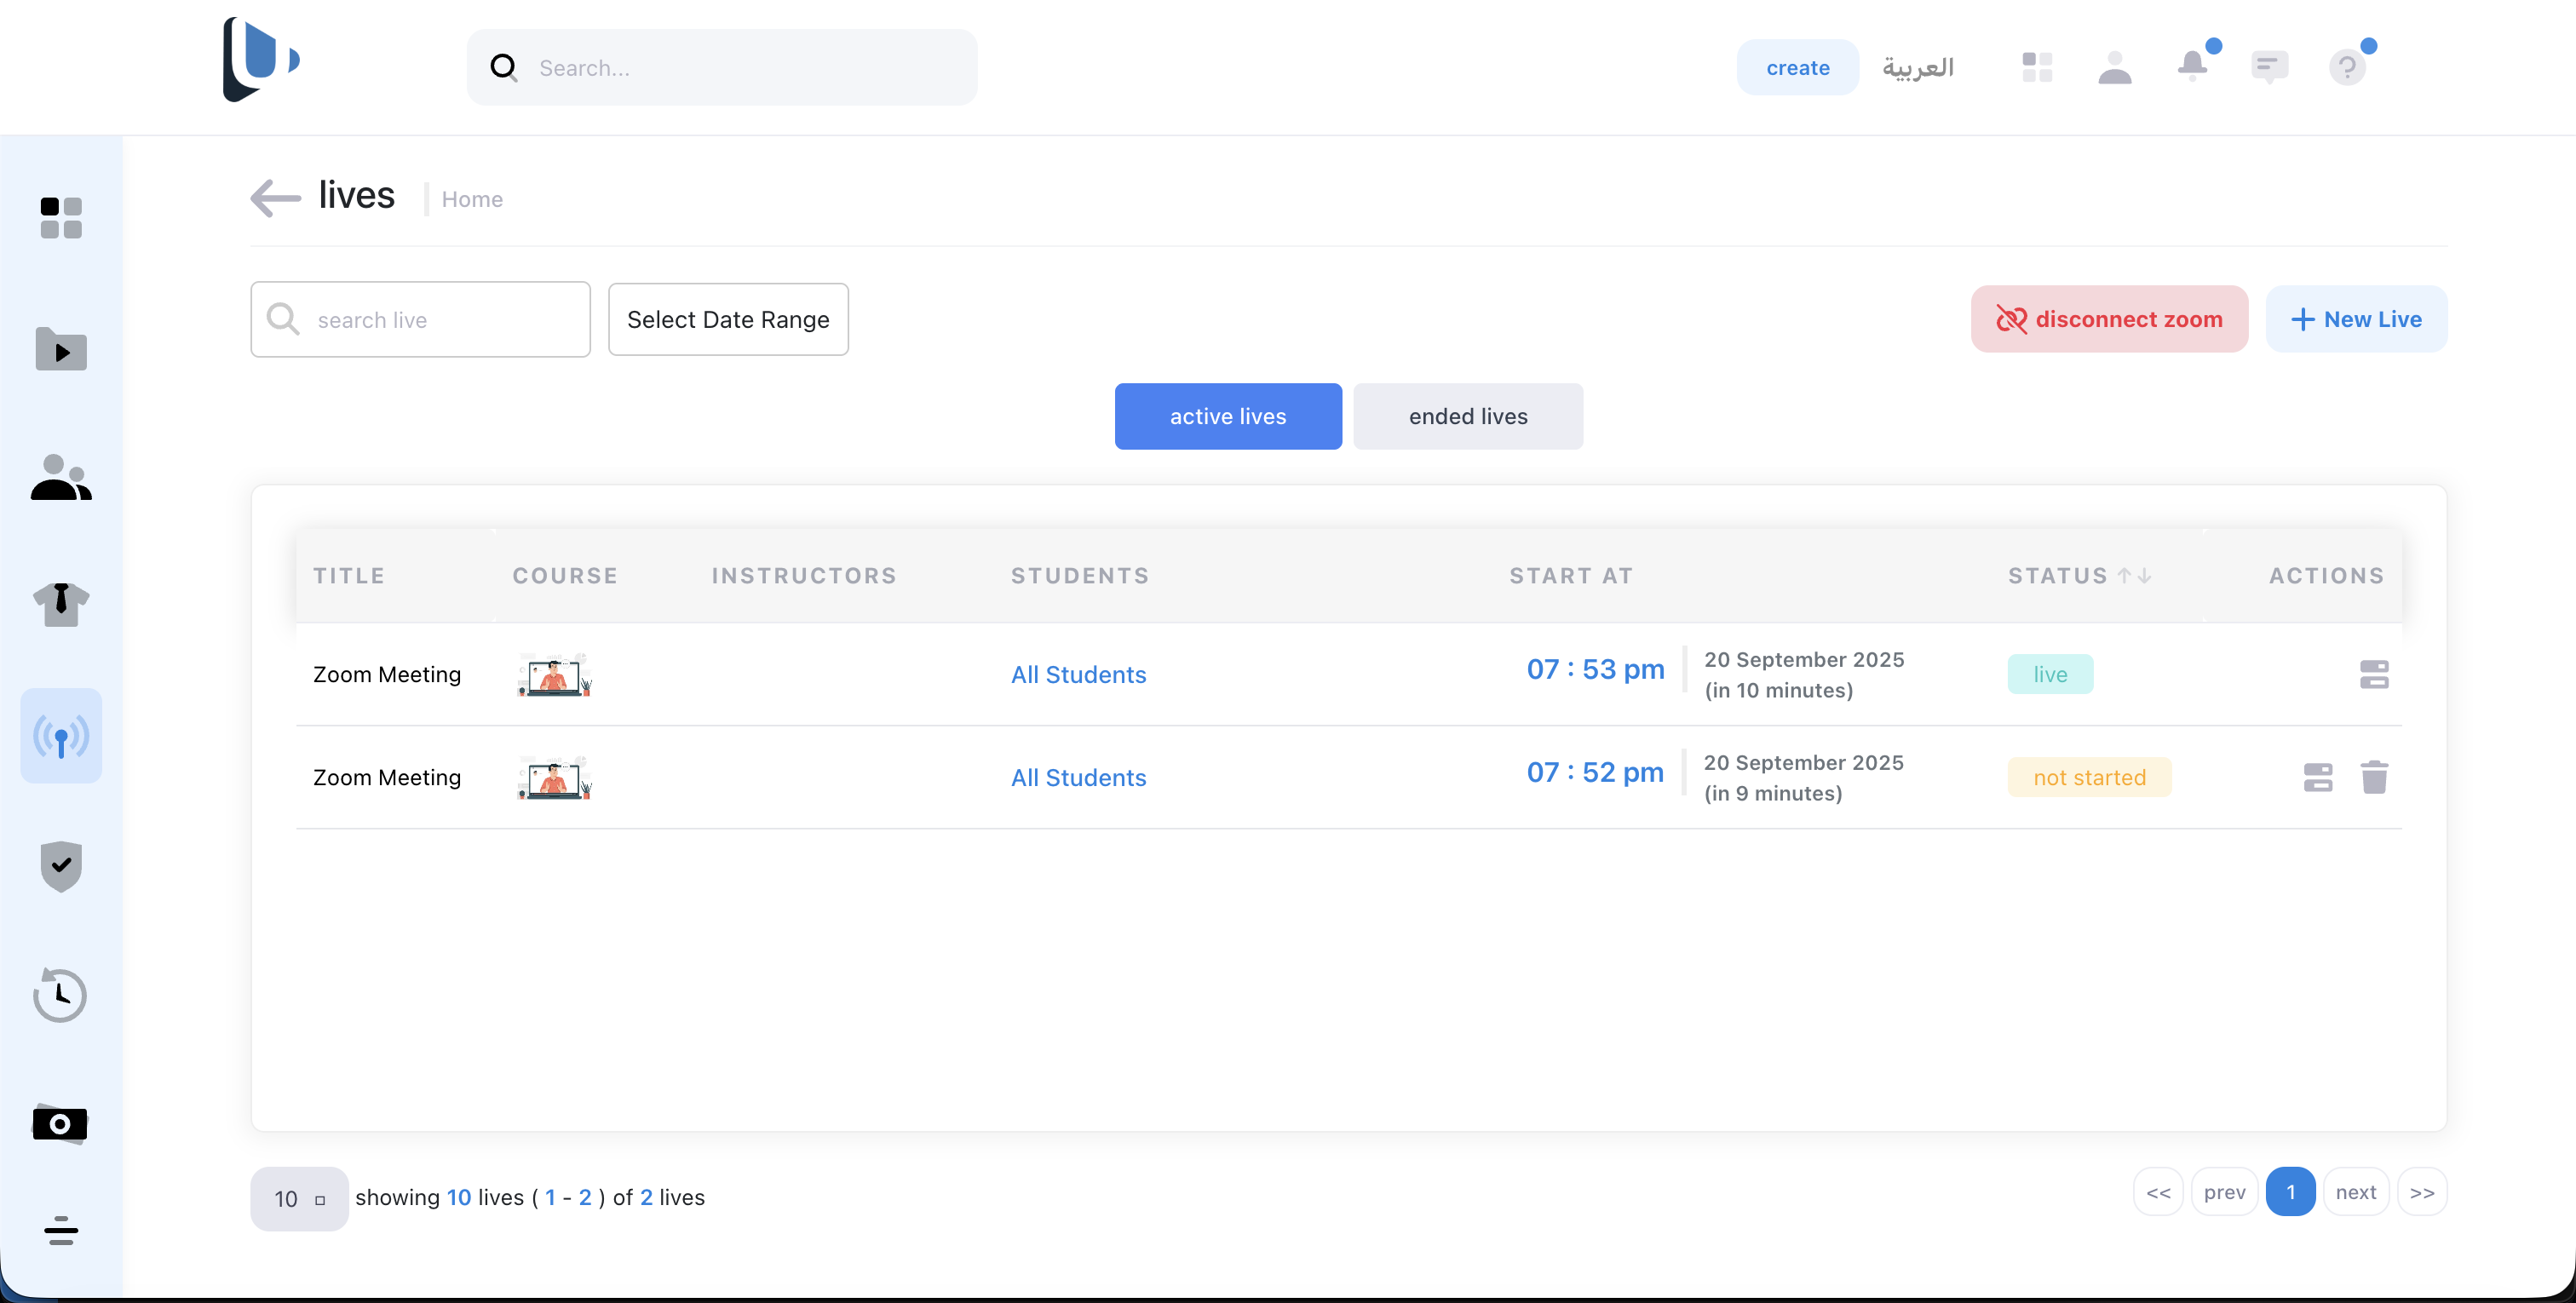Select the live broadcast sidebar icon
2576x1303 pixels.
61,735
